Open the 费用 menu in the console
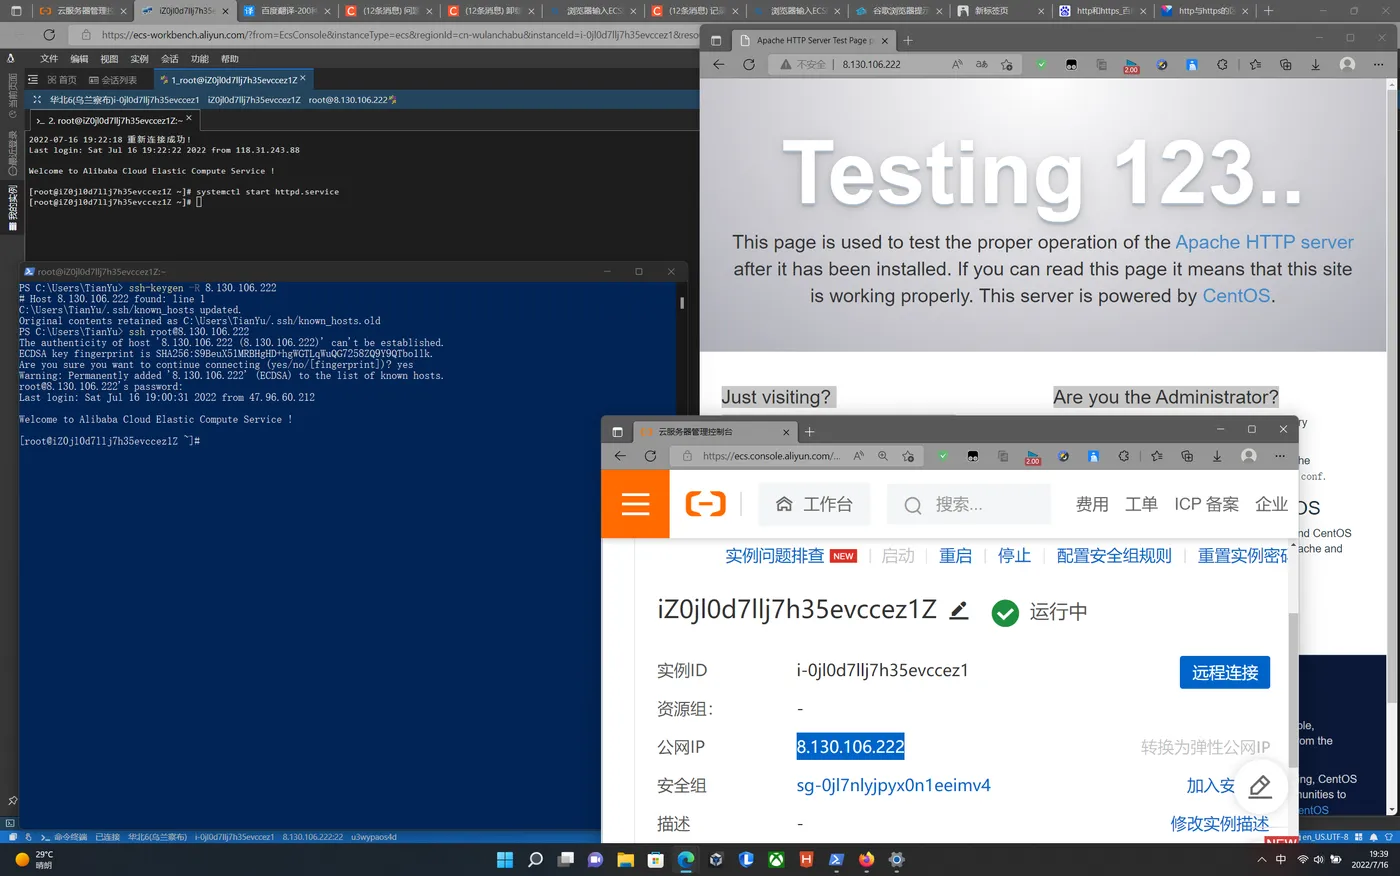The height and width of the screenshot is (876, 1400). tap(1092, 504)
